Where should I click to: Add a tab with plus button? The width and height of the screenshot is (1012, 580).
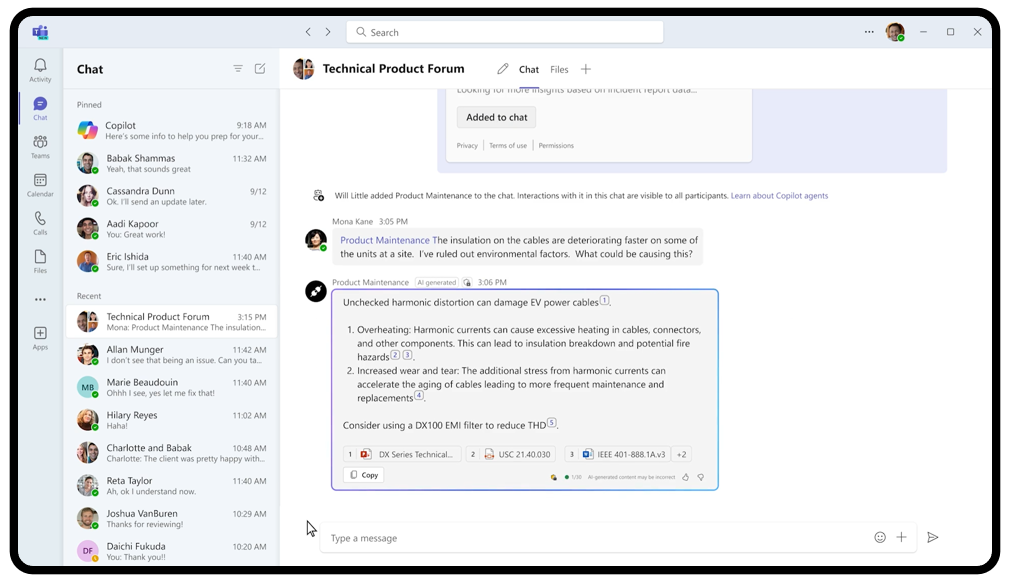[585, 69]
